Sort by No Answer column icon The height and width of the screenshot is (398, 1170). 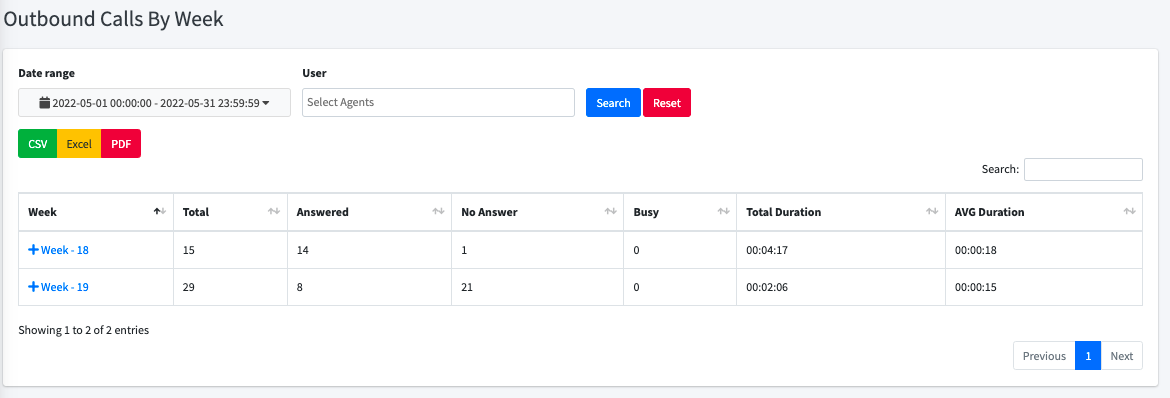click(x=610, y=212)
